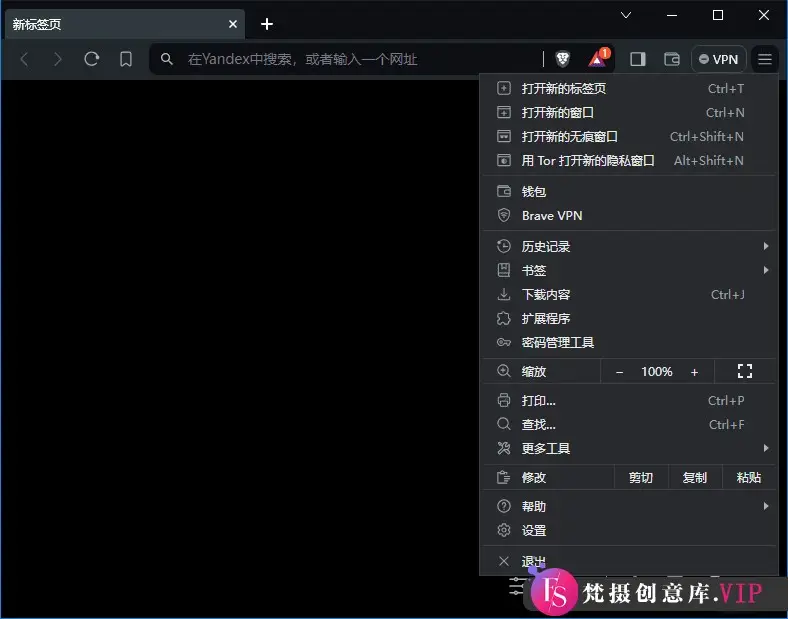
Task: Add a new tab with plus button
Action: [x=267, y=24]
